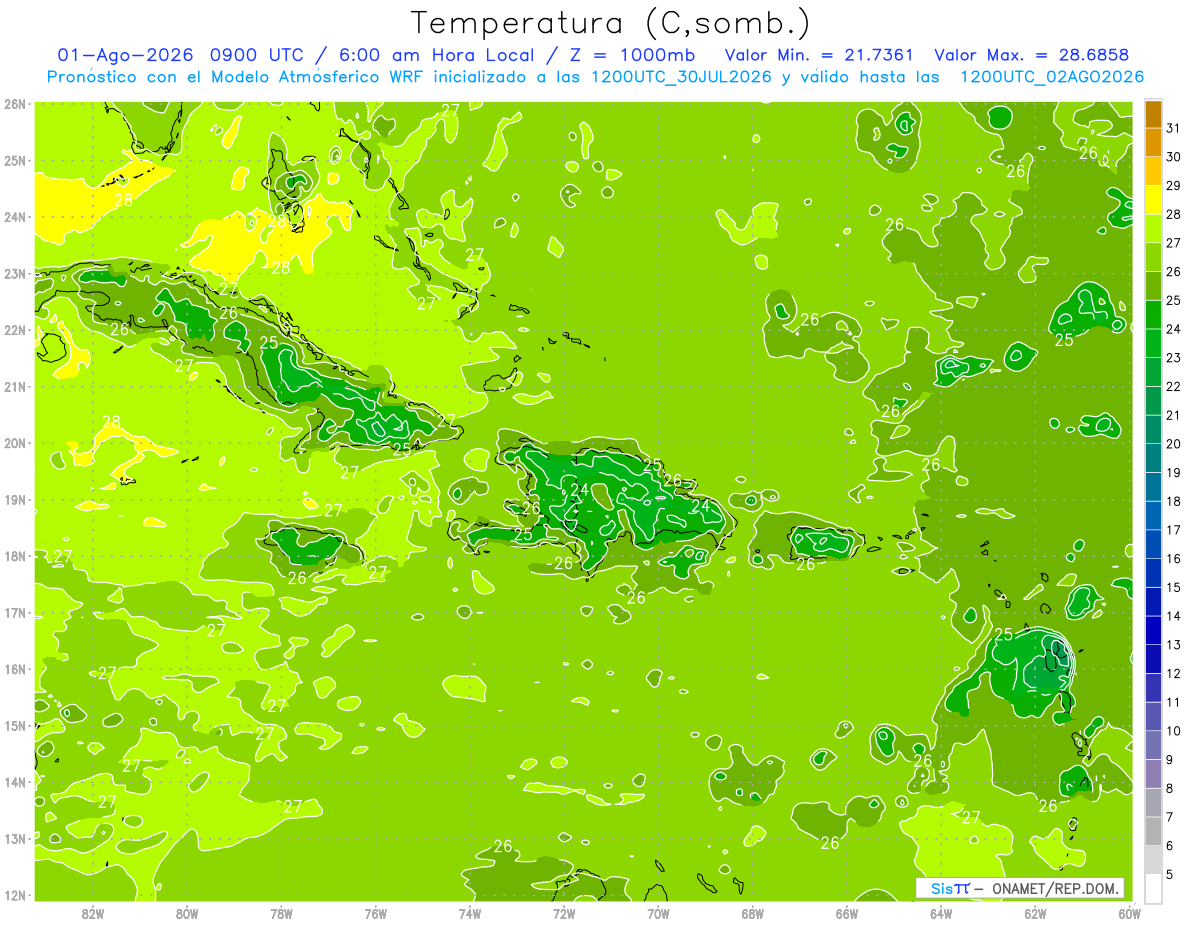
Task: Select the "Valor Max. = 28.6858" text
Action: pos(1031,54)
